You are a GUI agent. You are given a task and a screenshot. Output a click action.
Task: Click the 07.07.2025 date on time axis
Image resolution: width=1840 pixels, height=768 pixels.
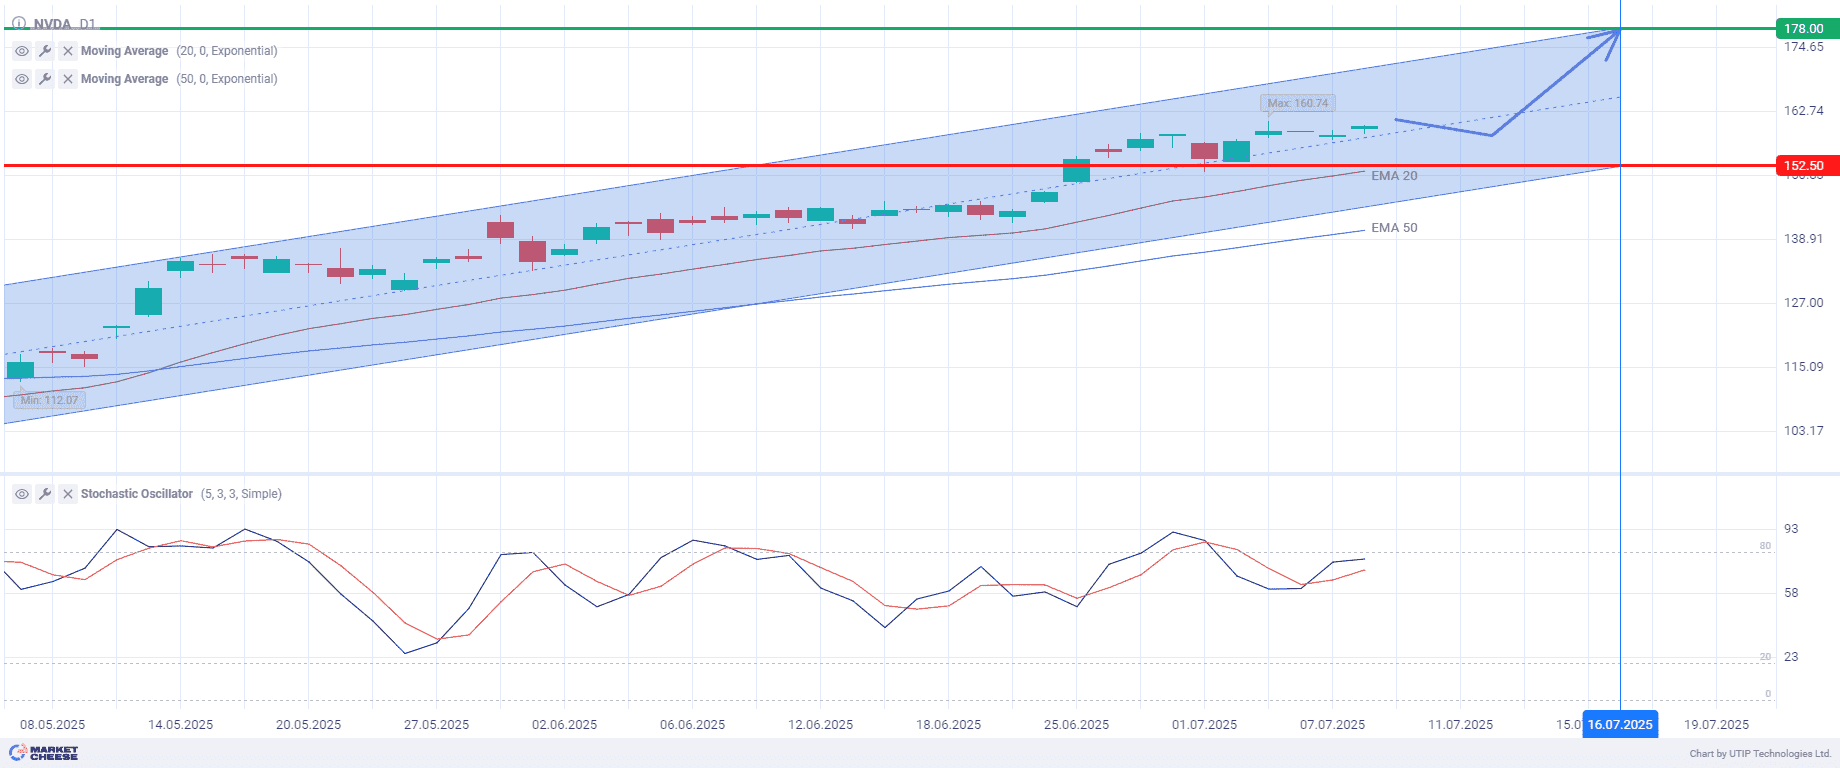coord(1332,725)
